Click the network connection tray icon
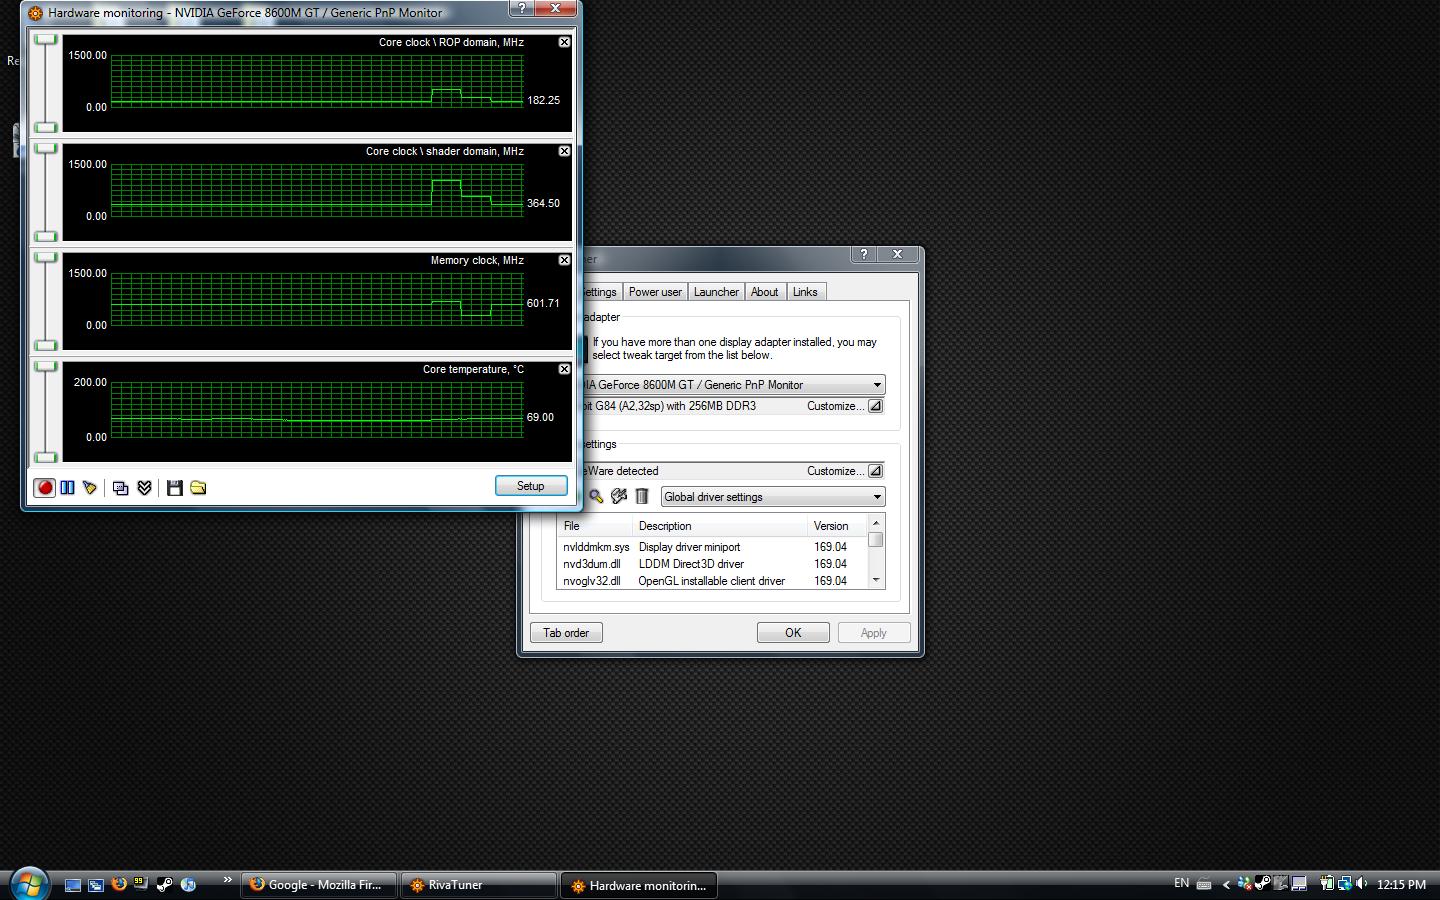 click(x=1345, y=884)
